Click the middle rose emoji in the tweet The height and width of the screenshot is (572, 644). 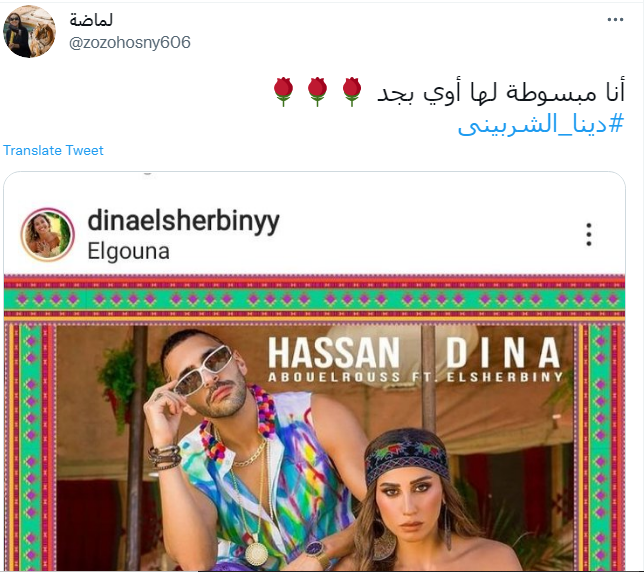317,92
